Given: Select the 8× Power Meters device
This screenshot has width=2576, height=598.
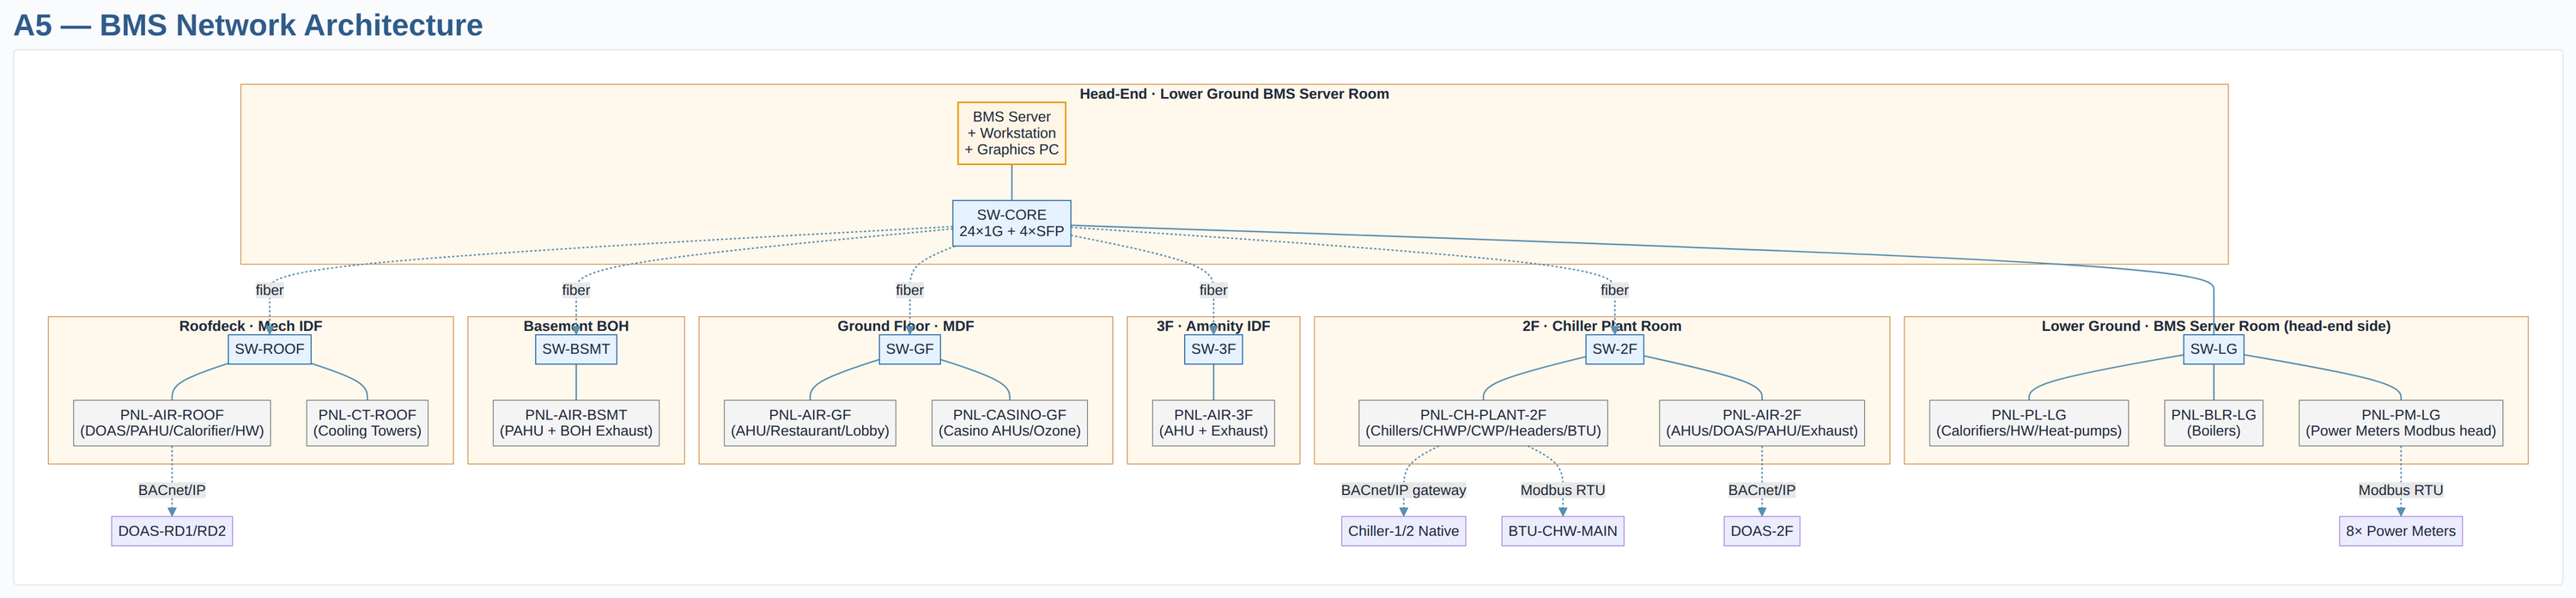Looking at the screenshot, I should coord(2400,531).
